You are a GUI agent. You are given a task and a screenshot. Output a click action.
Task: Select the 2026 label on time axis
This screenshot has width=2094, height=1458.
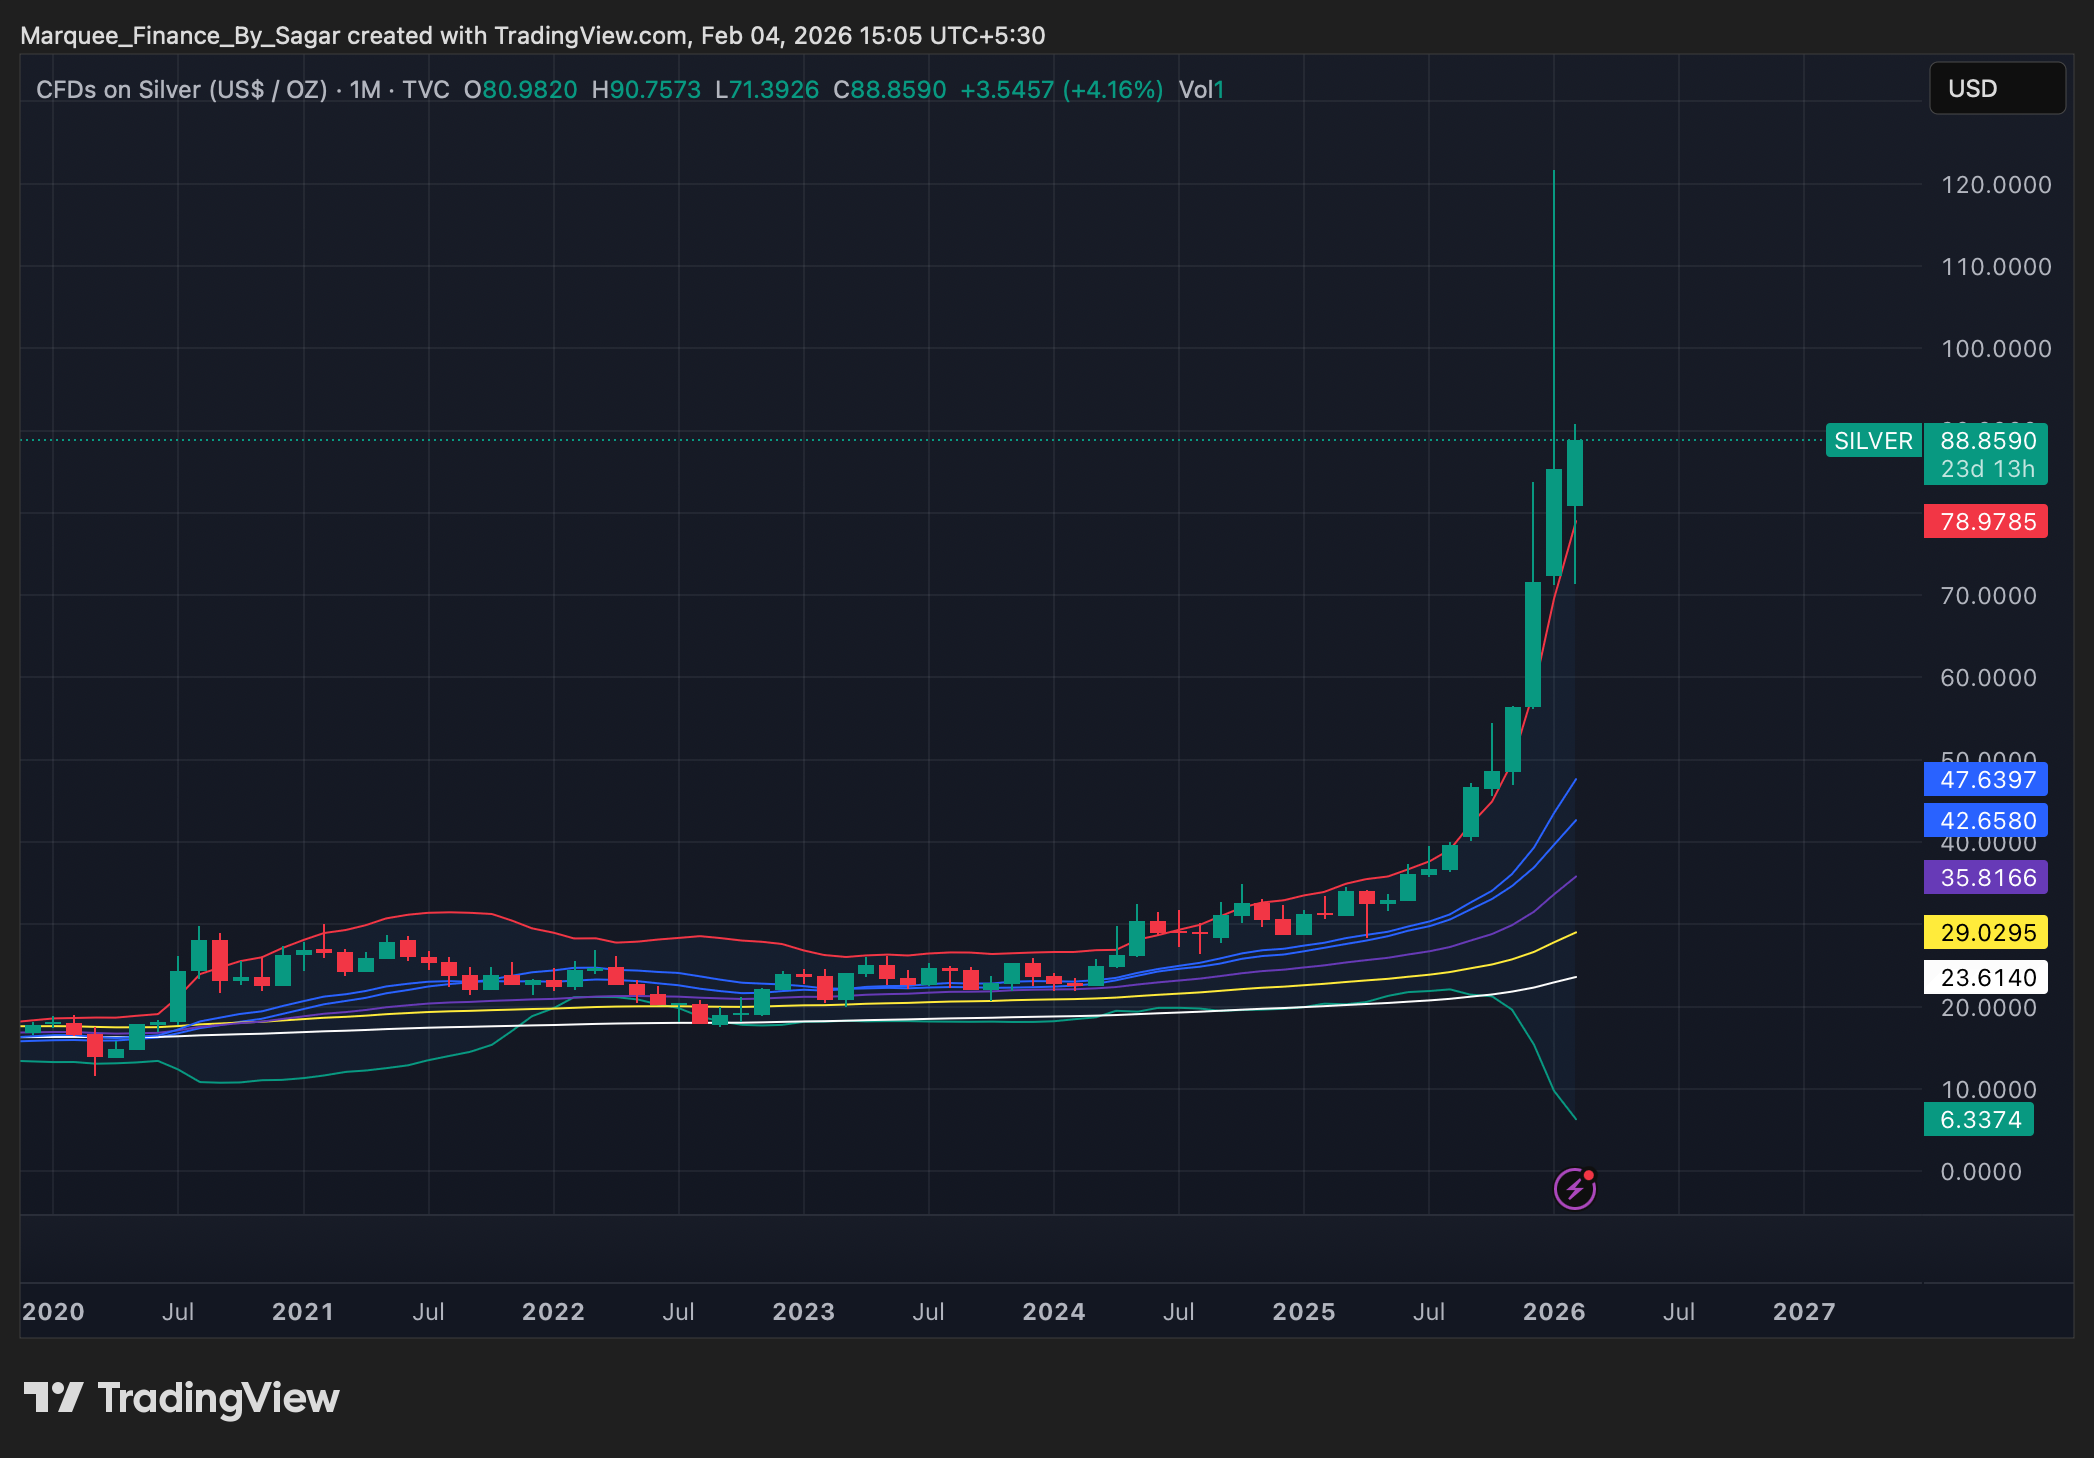click(x=1553, y=1311)
